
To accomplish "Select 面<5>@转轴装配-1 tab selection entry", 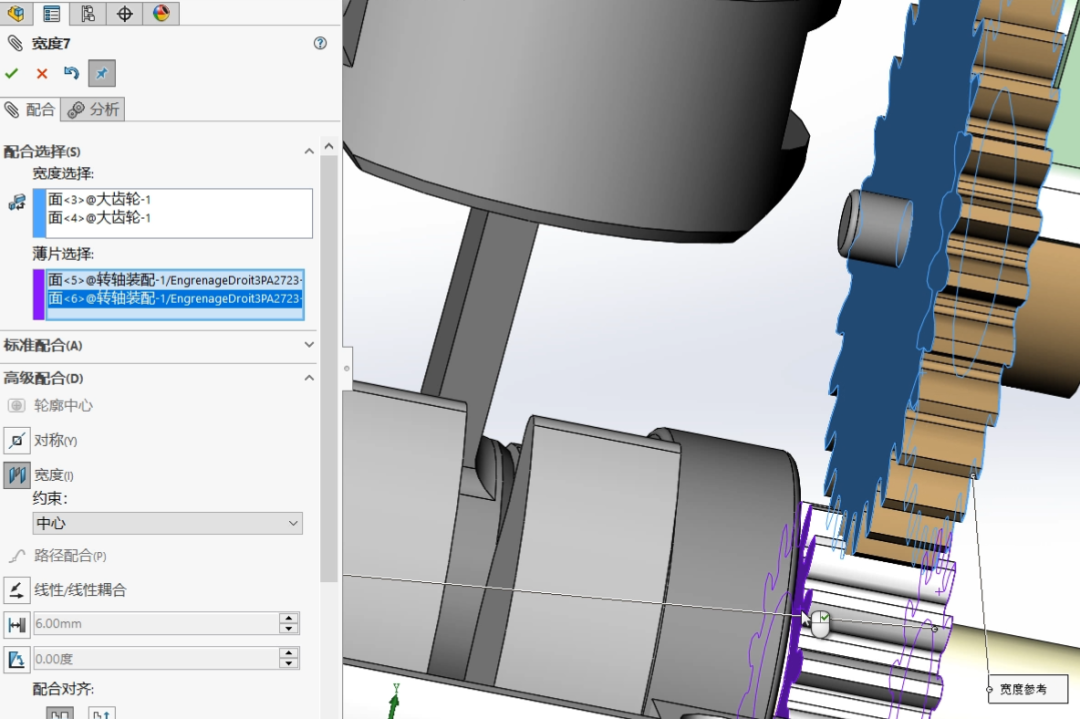I will tap(175, 280).
